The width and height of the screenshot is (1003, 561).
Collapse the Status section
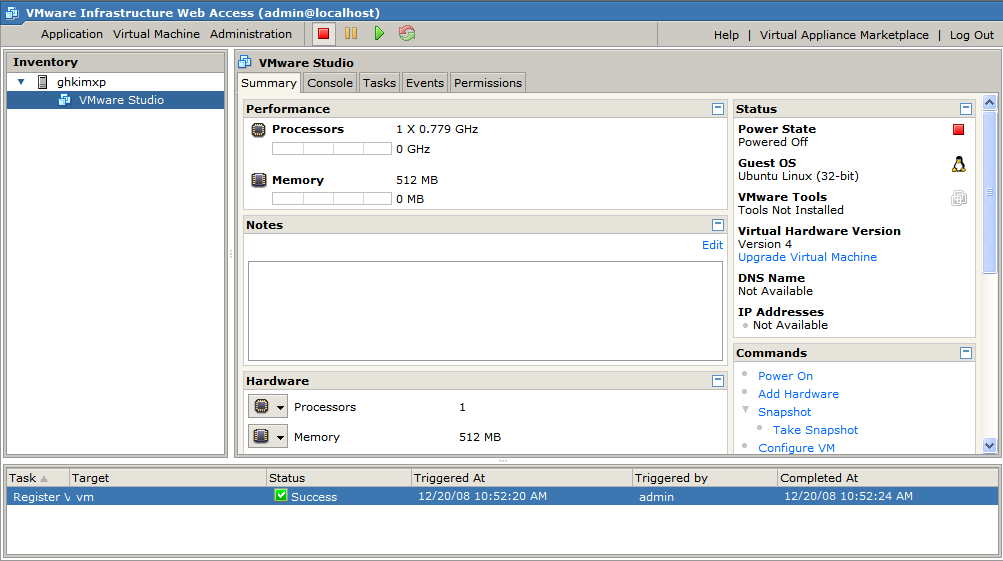pyautogui.click(x=966, y=109)
